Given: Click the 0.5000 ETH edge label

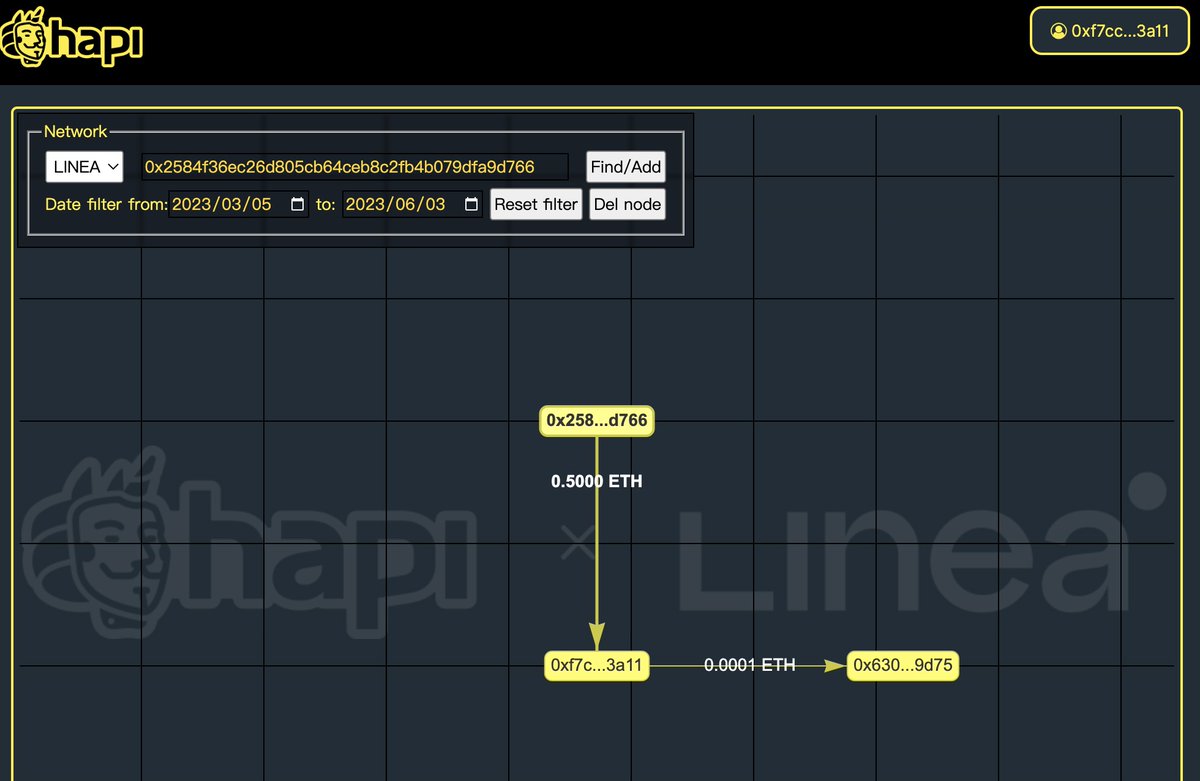Looking at the screenshot, I should click(x=597, y=481).
